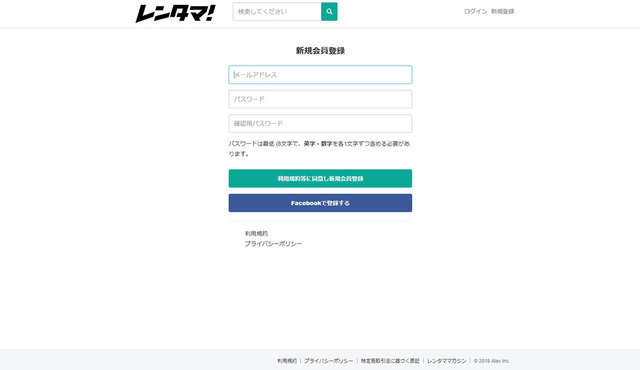Viewport: 640px width, 370px height.
Task: Select the メールアドレス input field
Action: [x=320, y=75]
